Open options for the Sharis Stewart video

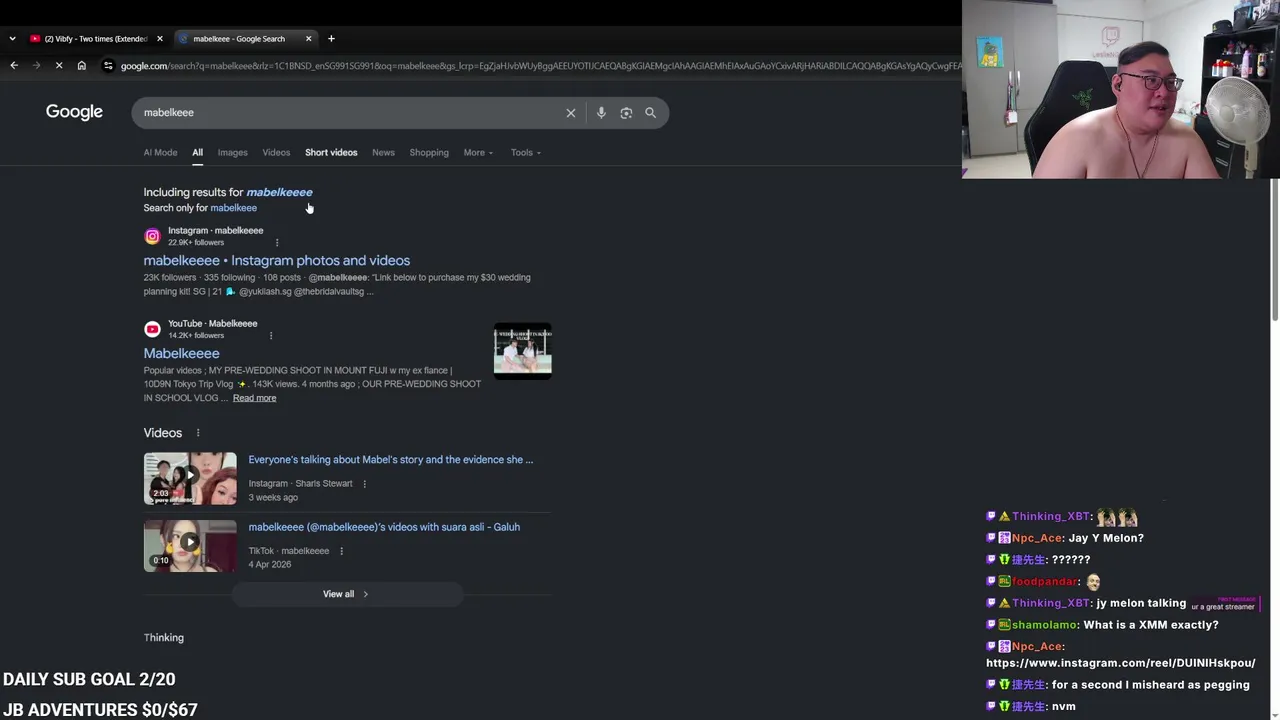point(364,484)
